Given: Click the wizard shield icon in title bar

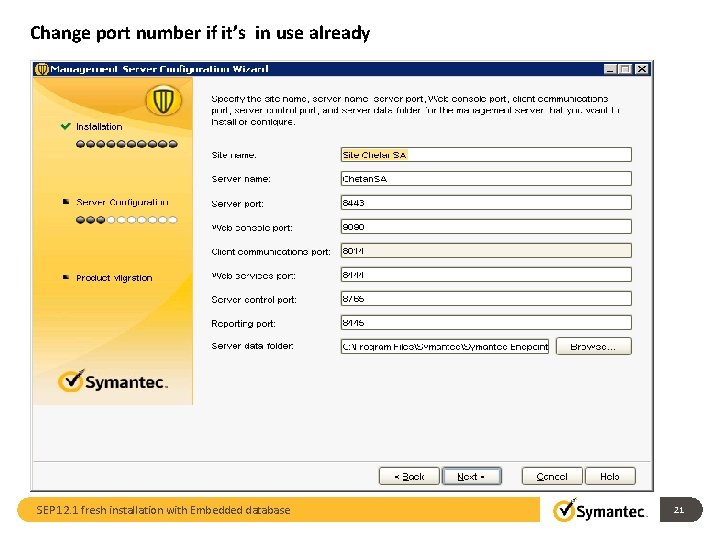Looking at the screenshot, I should [42, 69].
